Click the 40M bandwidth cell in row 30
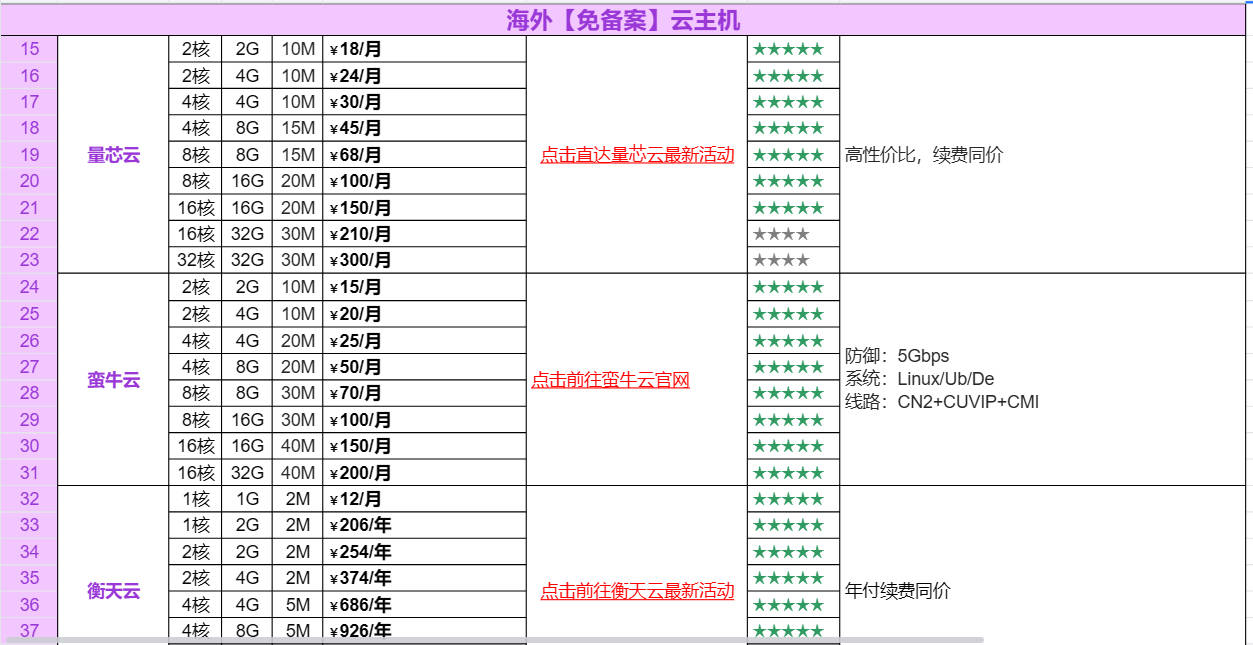This screenshot has width=1253, height=645. (297, 446)
